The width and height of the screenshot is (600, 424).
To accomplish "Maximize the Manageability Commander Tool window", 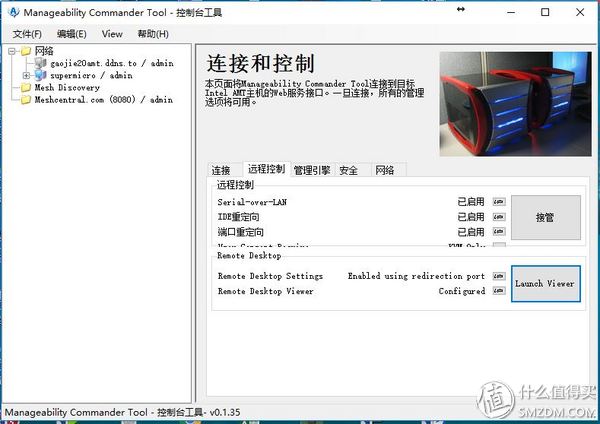I will pos(545,12).
